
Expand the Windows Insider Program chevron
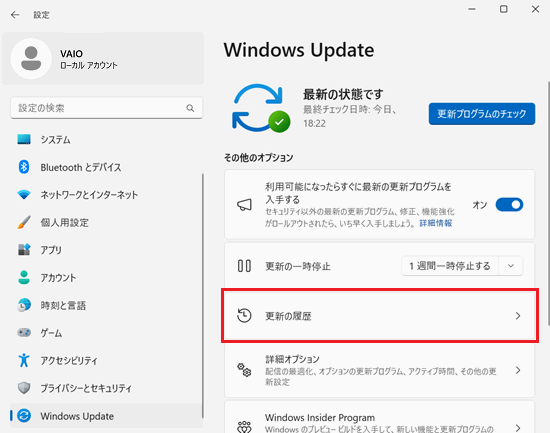tap(518, 428)
